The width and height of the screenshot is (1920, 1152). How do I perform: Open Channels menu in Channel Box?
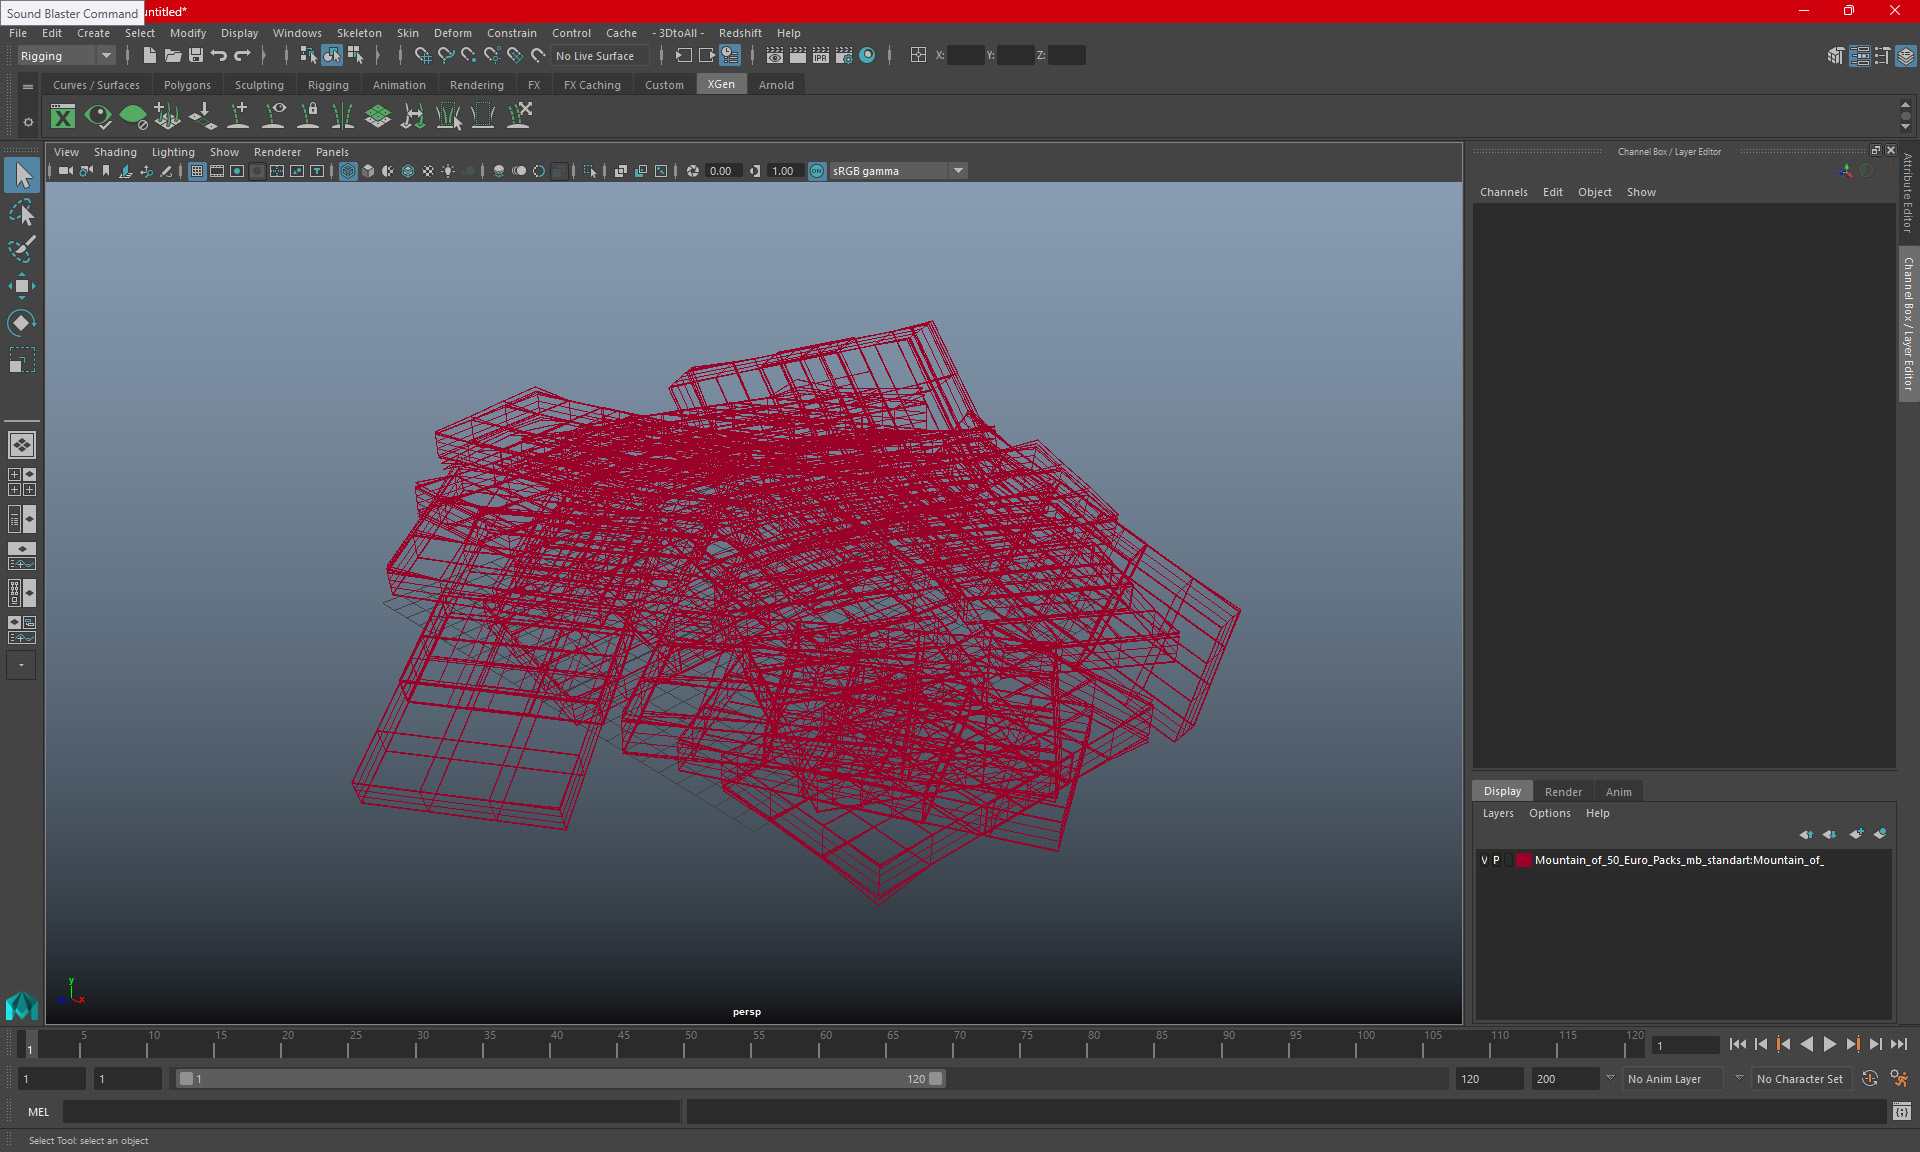click(1503, 192)
